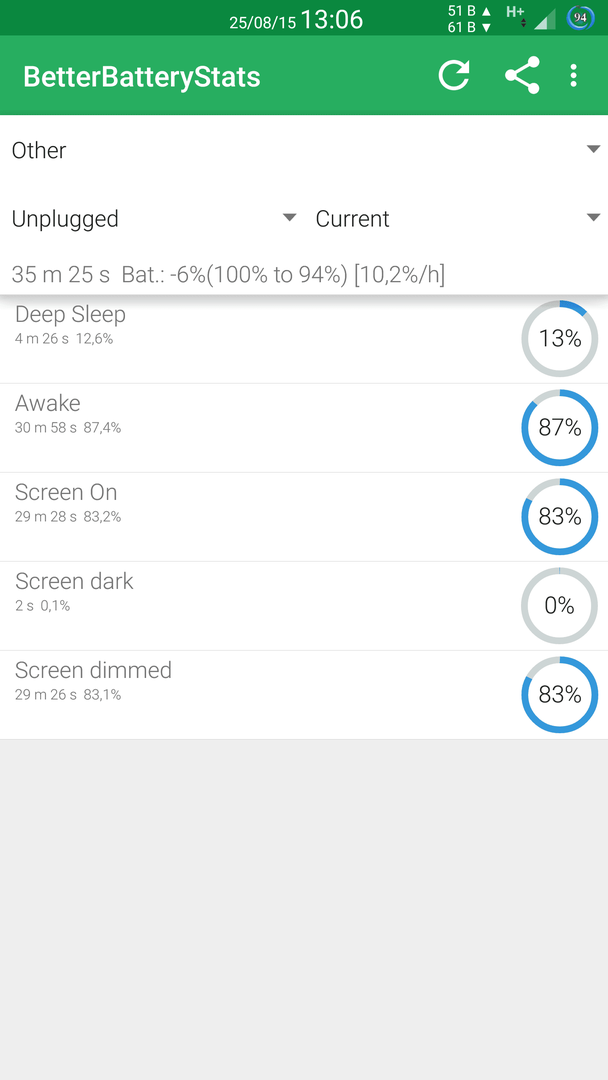Tap the Screen dimmed 83% circular gauge
This screenshot has width=608, height=1080.
point(559,694)
